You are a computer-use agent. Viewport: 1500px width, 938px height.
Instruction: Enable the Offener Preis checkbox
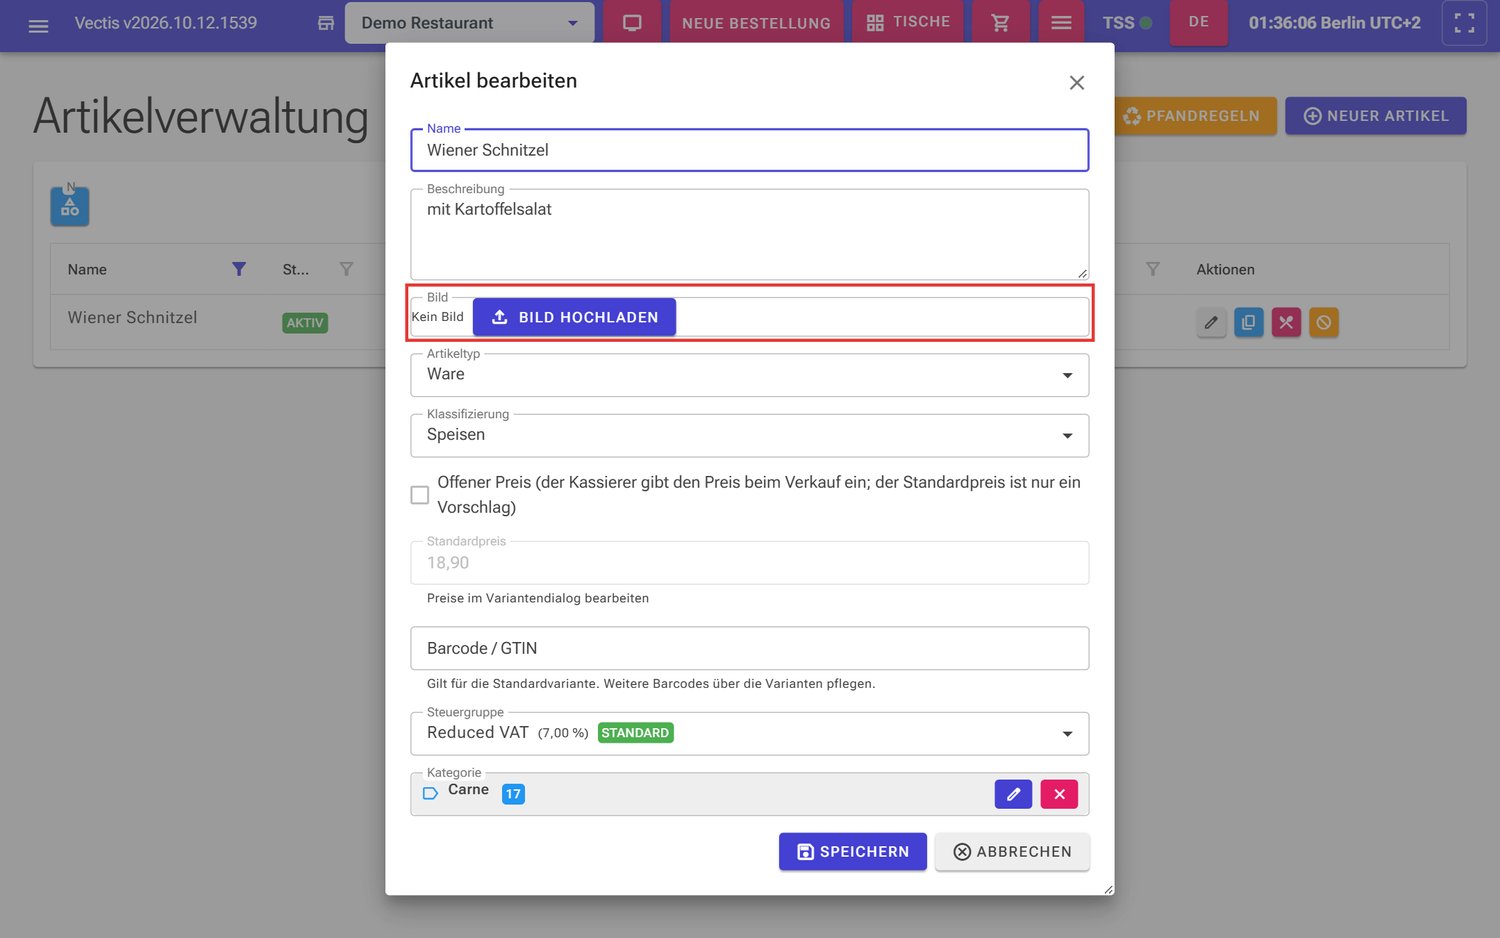click(x=420, y=495)
